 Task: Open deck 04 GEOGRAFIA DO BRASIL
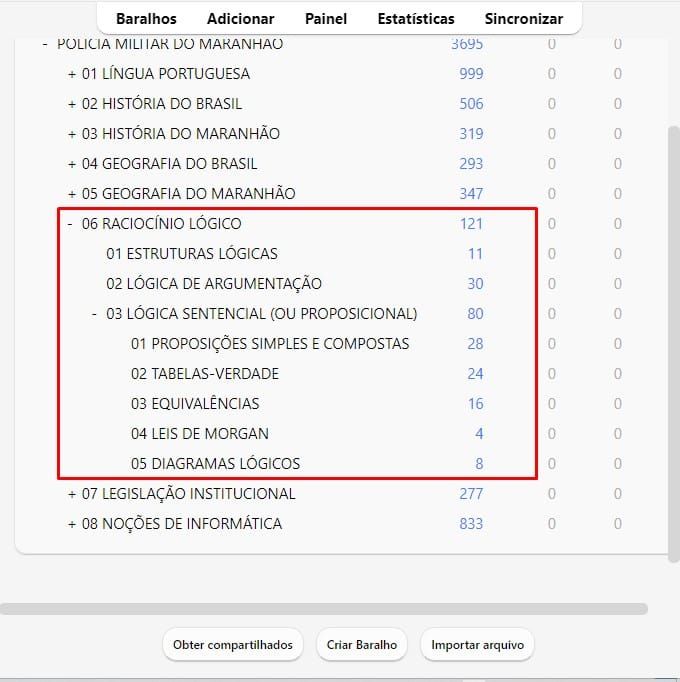click(169, 164)
